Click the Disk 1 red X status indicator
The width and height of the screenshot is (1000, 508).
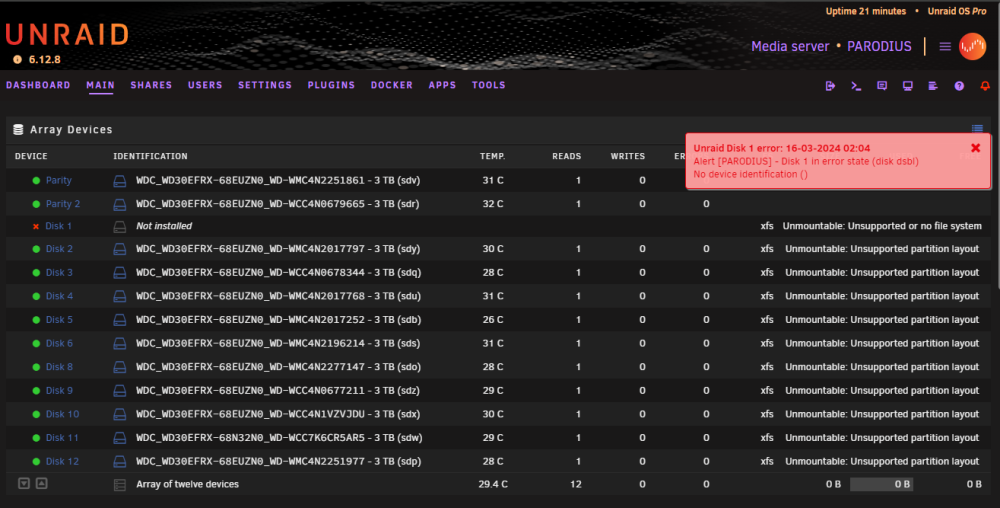point(36,226)
